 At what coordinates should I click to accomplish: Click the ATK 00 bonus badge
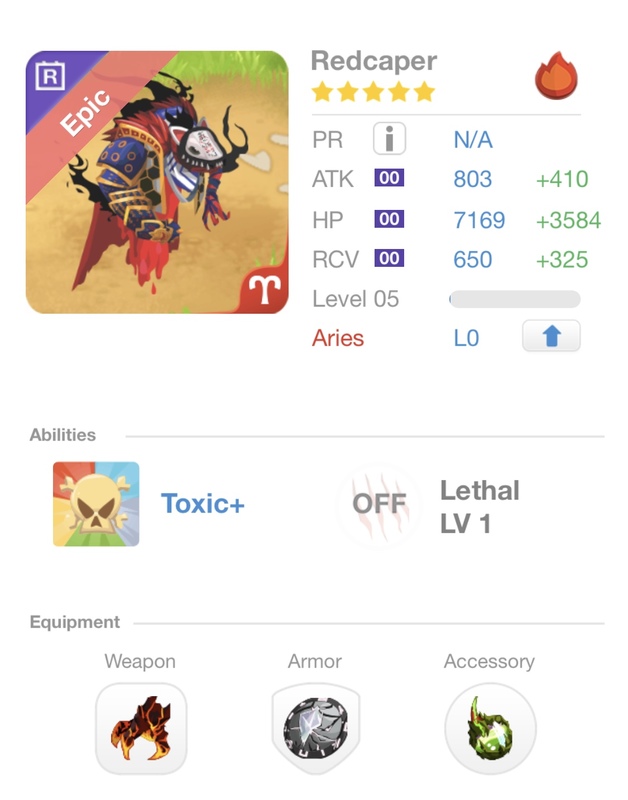pyautogui.click(x=389, y=178)
